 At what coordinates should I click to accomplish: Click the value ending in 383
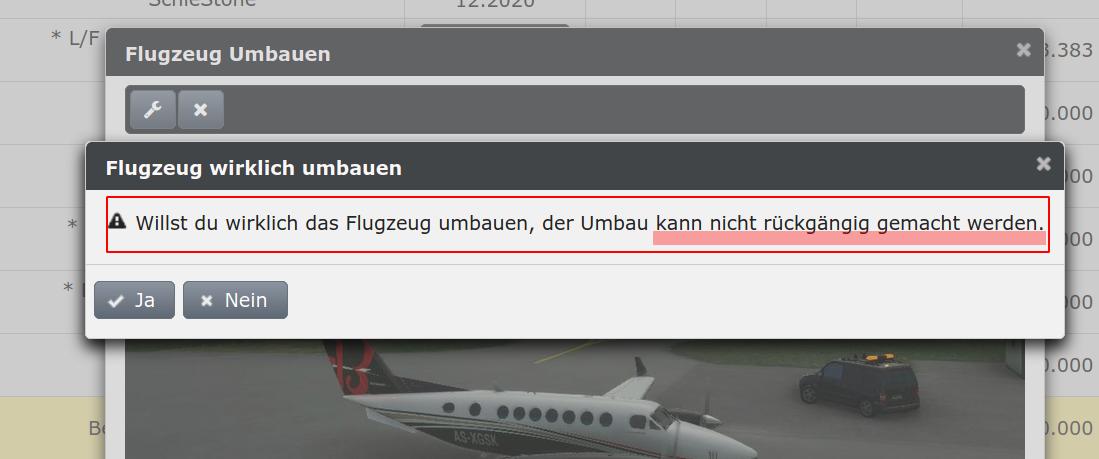click(x=1070, y=50)
